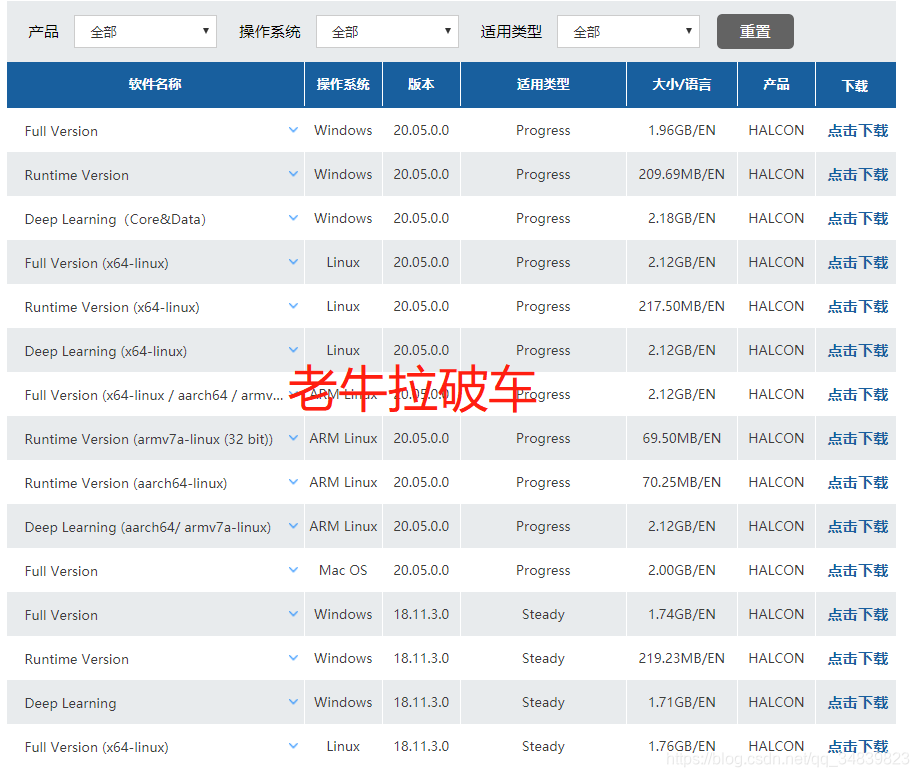Click the "70.25MB/EN" size cell
919x777 pixels.
(x=682, y=482)
